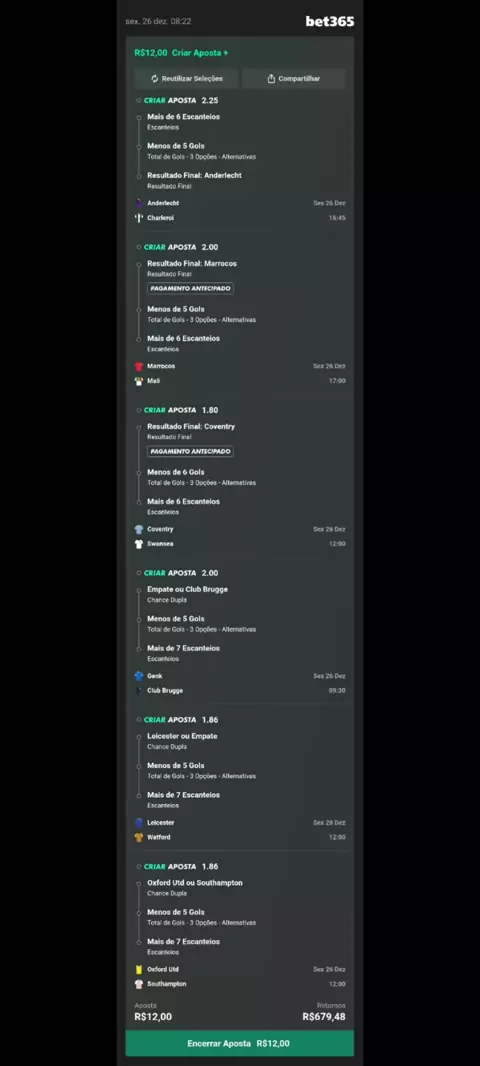Click the Coventry light-blue jersey icon
The width and height of the screenshot is (480, 1066).
tap(139, 530)
